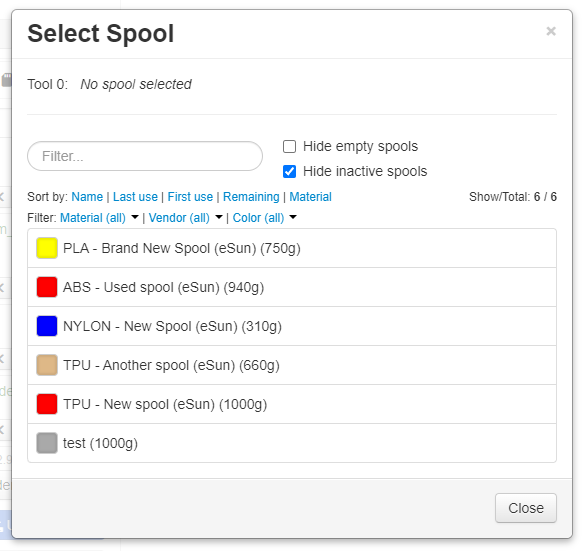Enable Hide empty spools checkbox
This screenshot has width=582, height=551.
(x=290, y=147)
